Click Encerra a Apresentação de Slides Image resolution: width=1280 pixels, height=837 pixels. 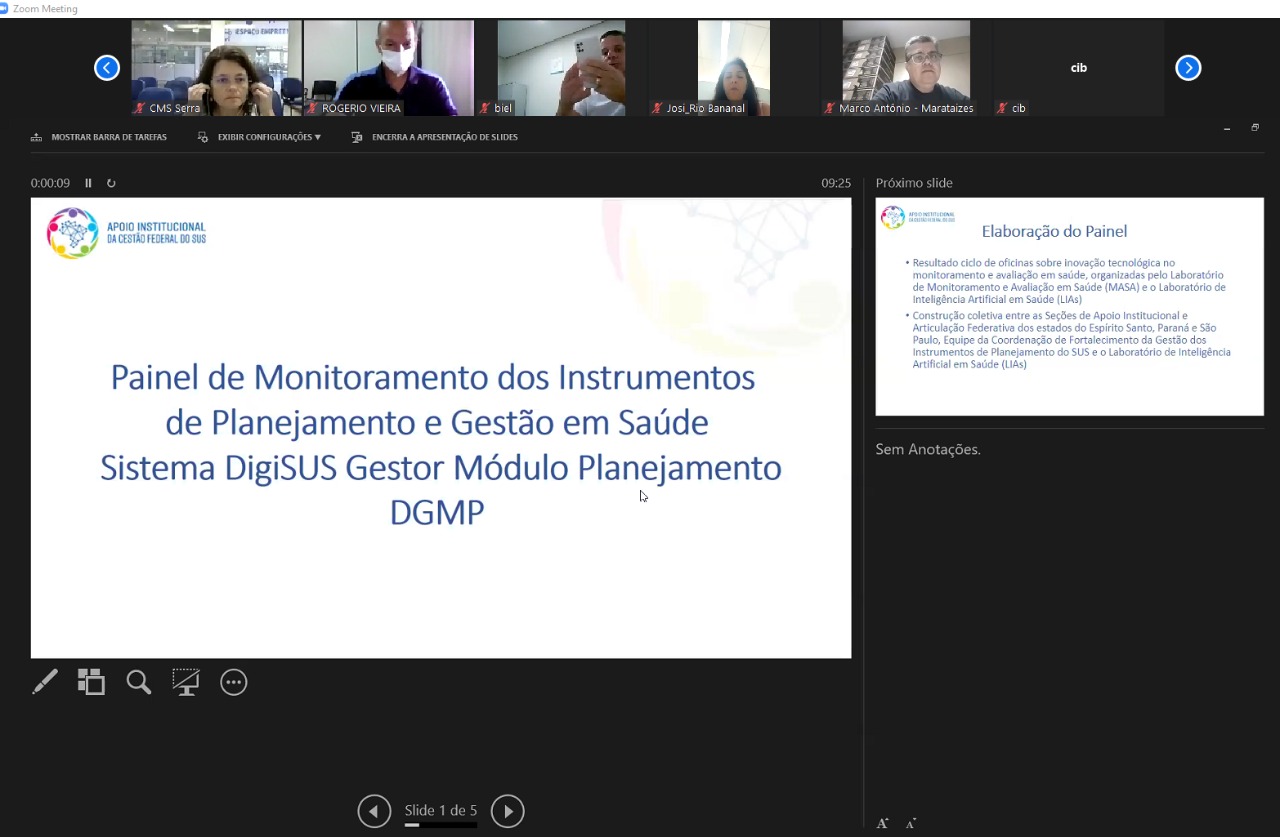[435, 137]
